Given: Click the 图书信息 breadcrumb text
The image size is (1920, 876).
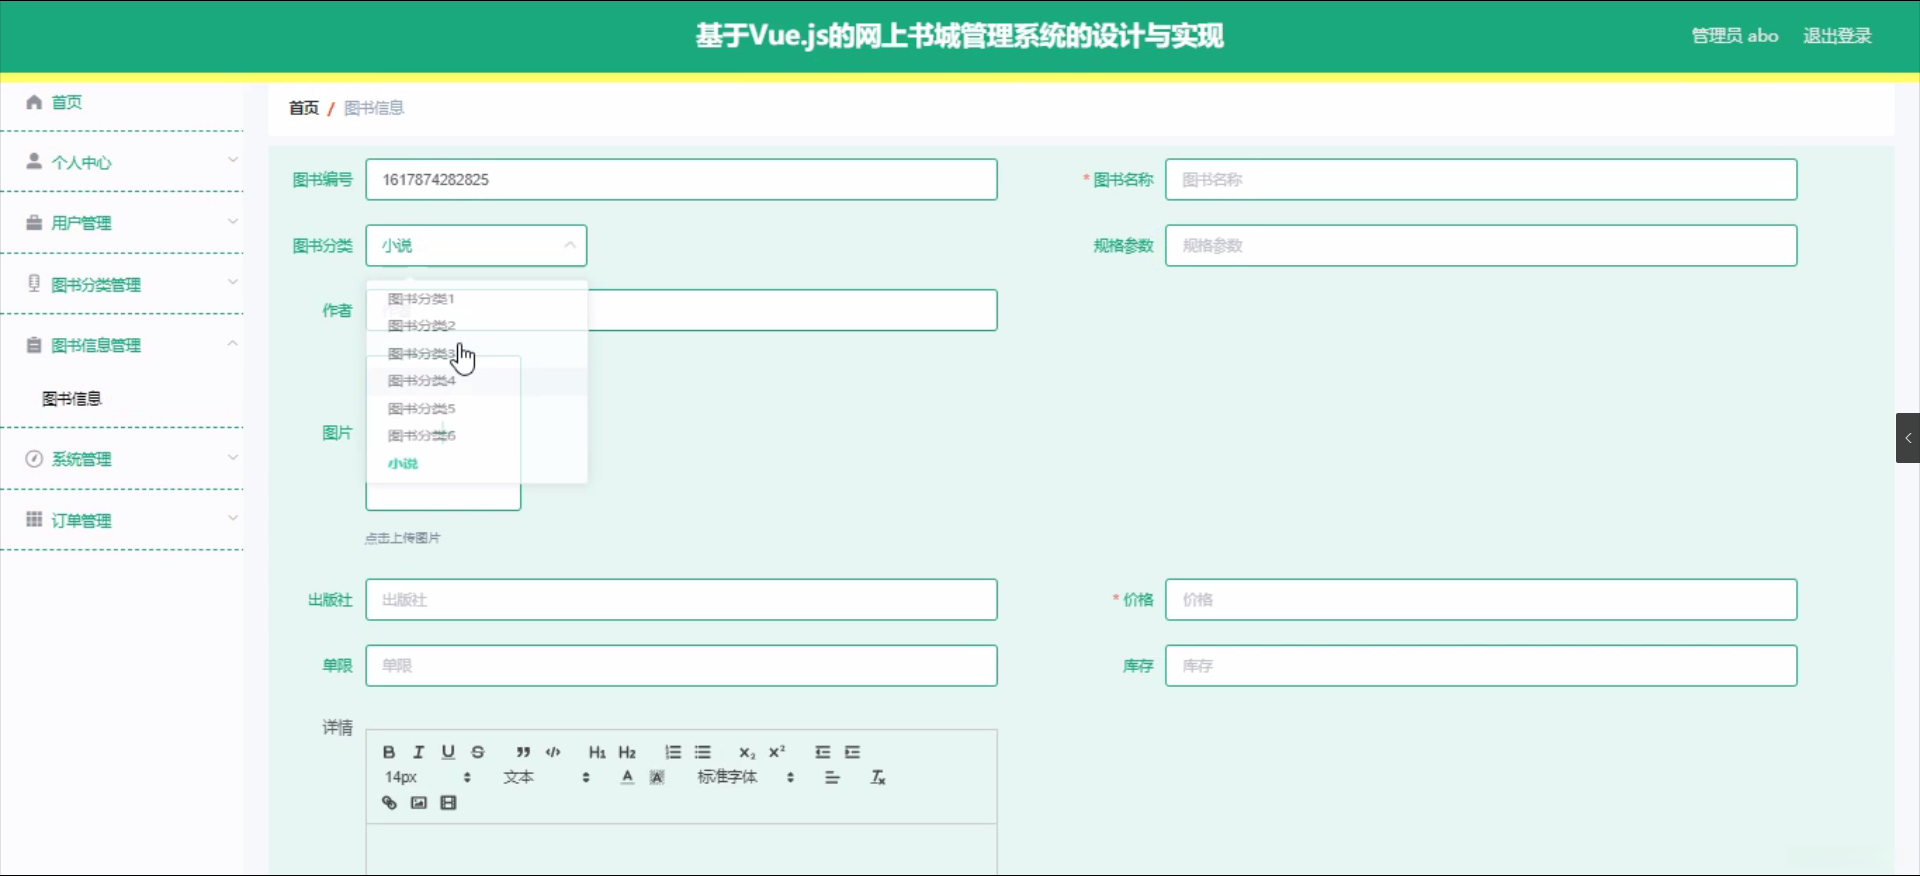Looking at the screenshot, I should [374, 108].
